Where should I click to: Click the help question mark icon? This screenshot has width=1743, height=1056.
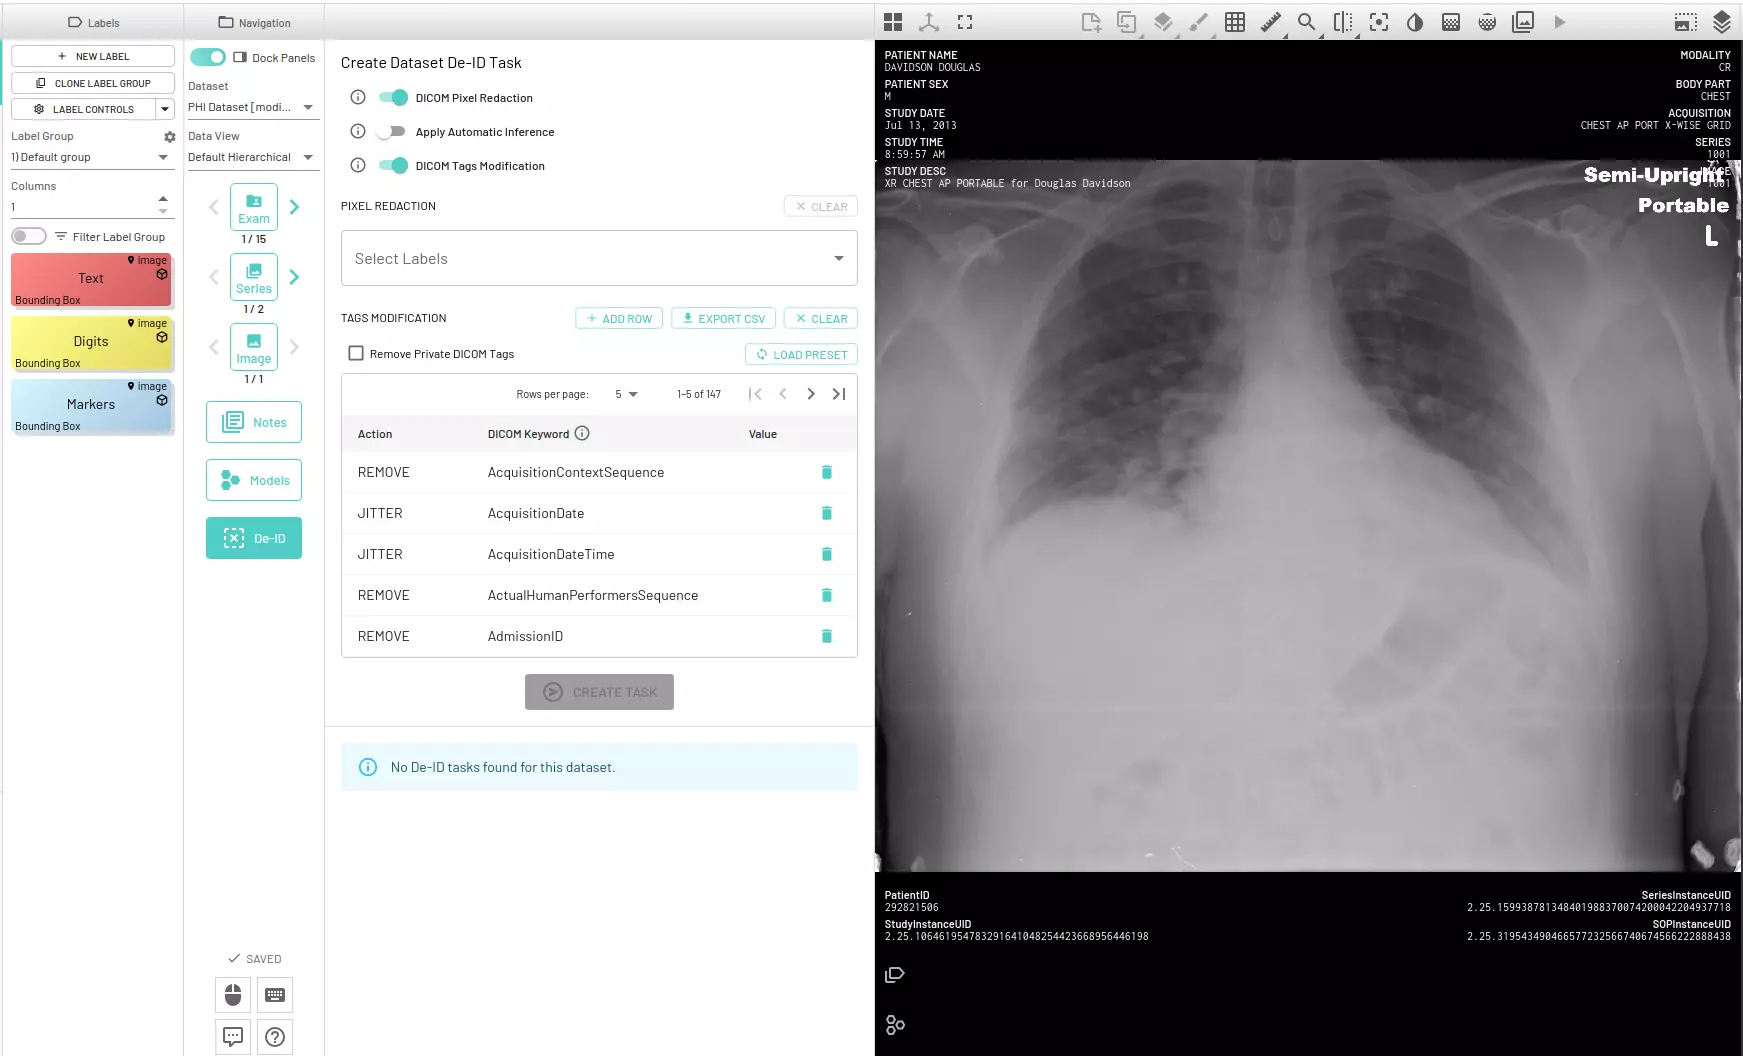point(275,1037)
